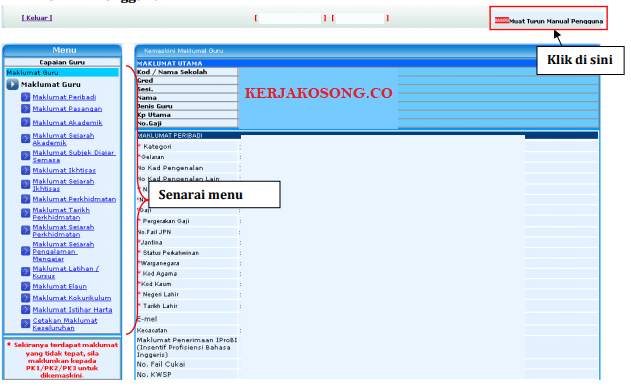Screen dimensions: 631x386
Task: Select the highlighted Maklumat Guru menu item
Action: (x=62, y=72)
